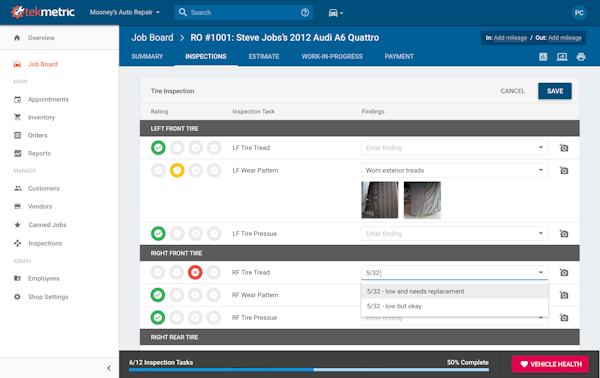Open first tire tread photo thumbnail
Screen dimensions: 600x378
click(x=380, y=200)
